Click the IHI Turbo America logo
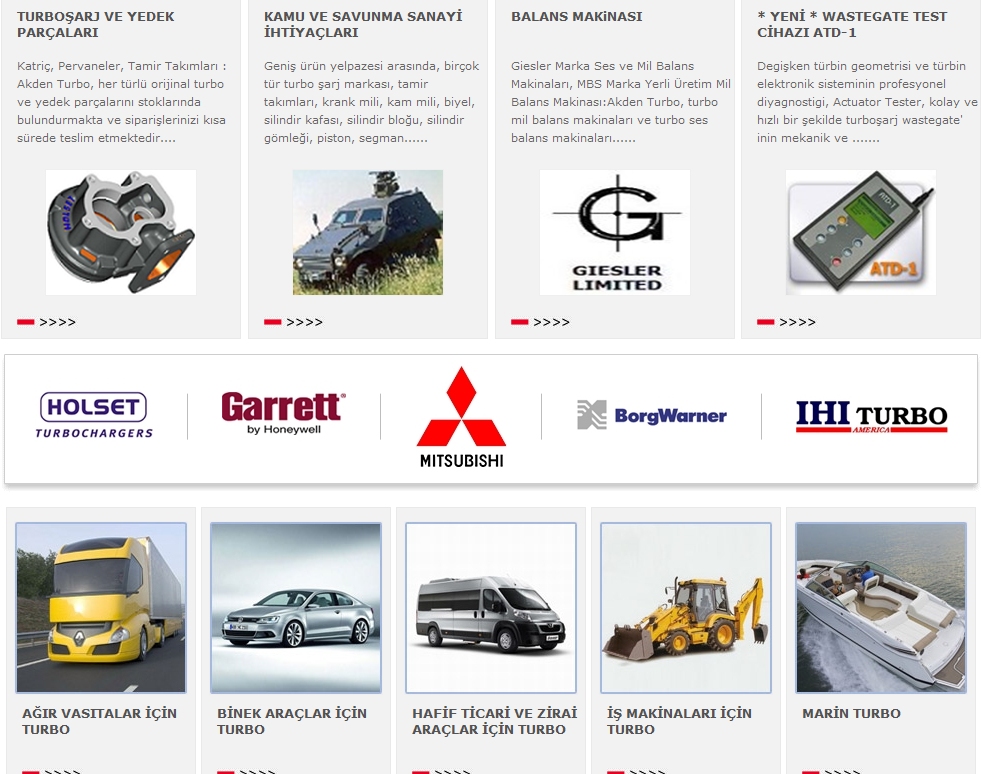The image size is (981, 774). tap(872, 417)
